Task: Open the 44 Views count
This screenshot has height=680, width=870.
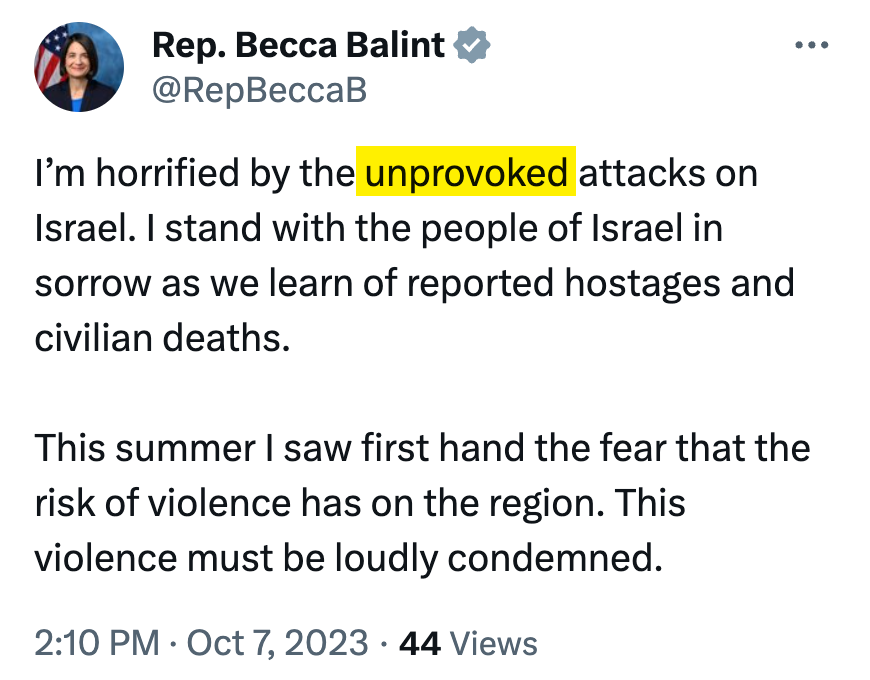Action: (x=468, y=643)
